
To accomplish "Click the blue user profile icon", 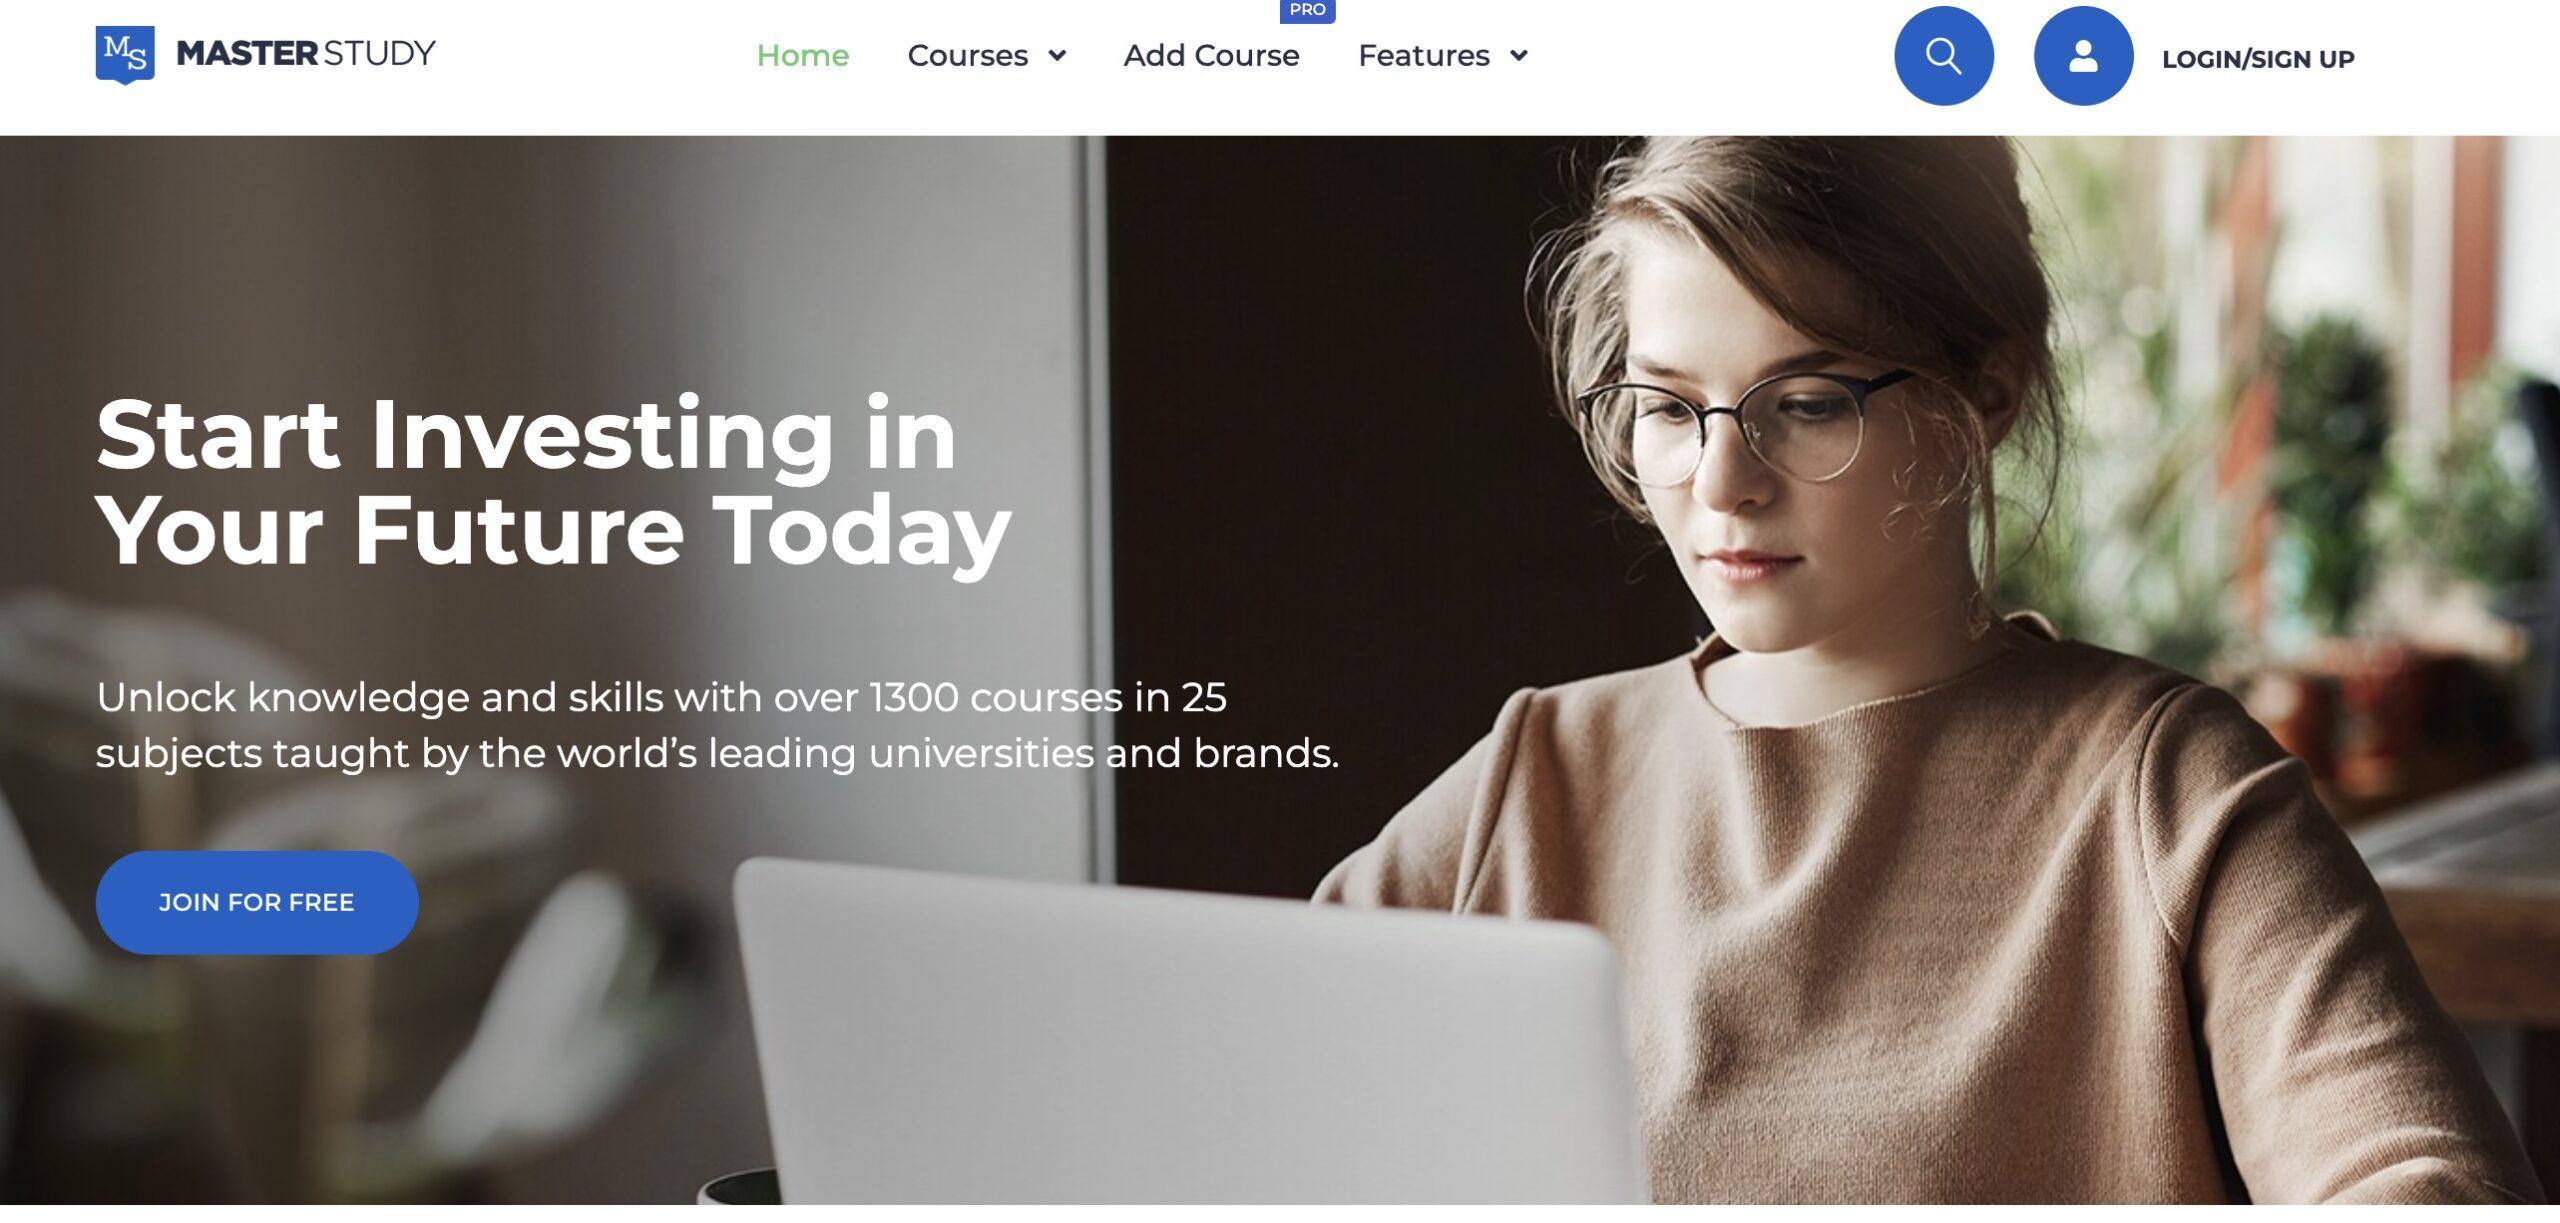I will (x=2083, y=55).
